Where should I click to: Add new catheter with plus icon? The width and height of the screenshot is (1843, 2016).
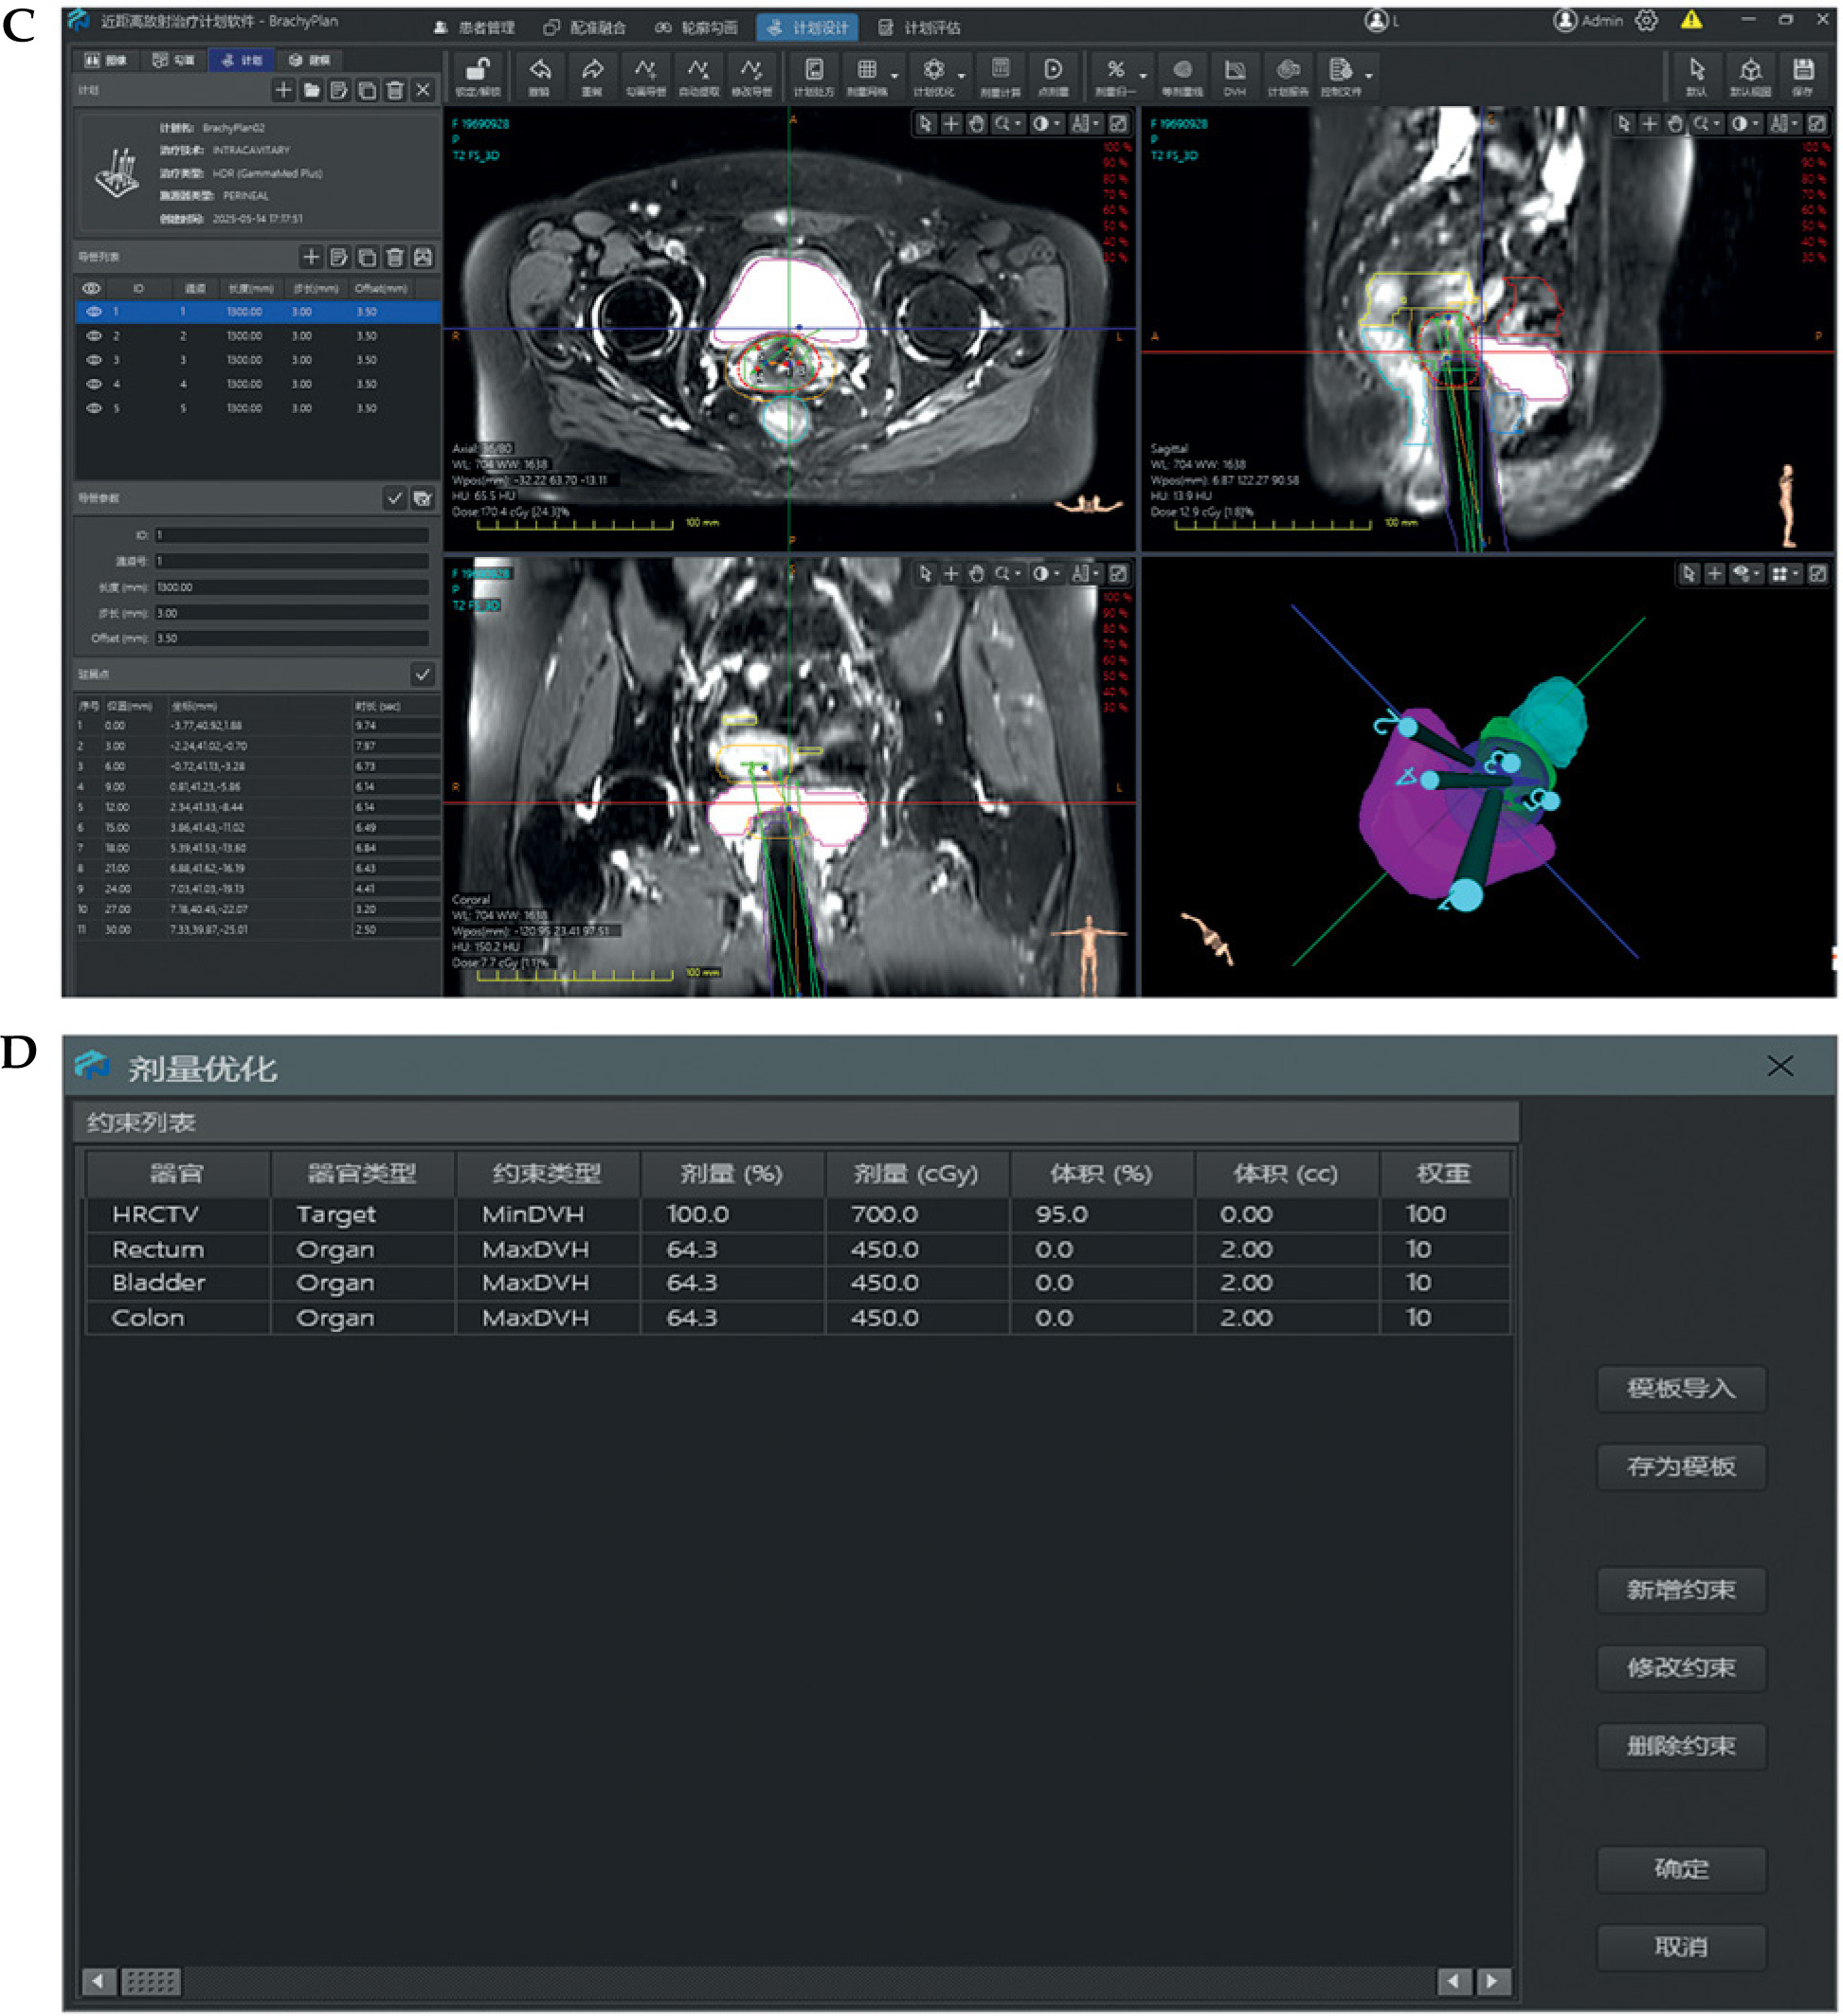311,258
